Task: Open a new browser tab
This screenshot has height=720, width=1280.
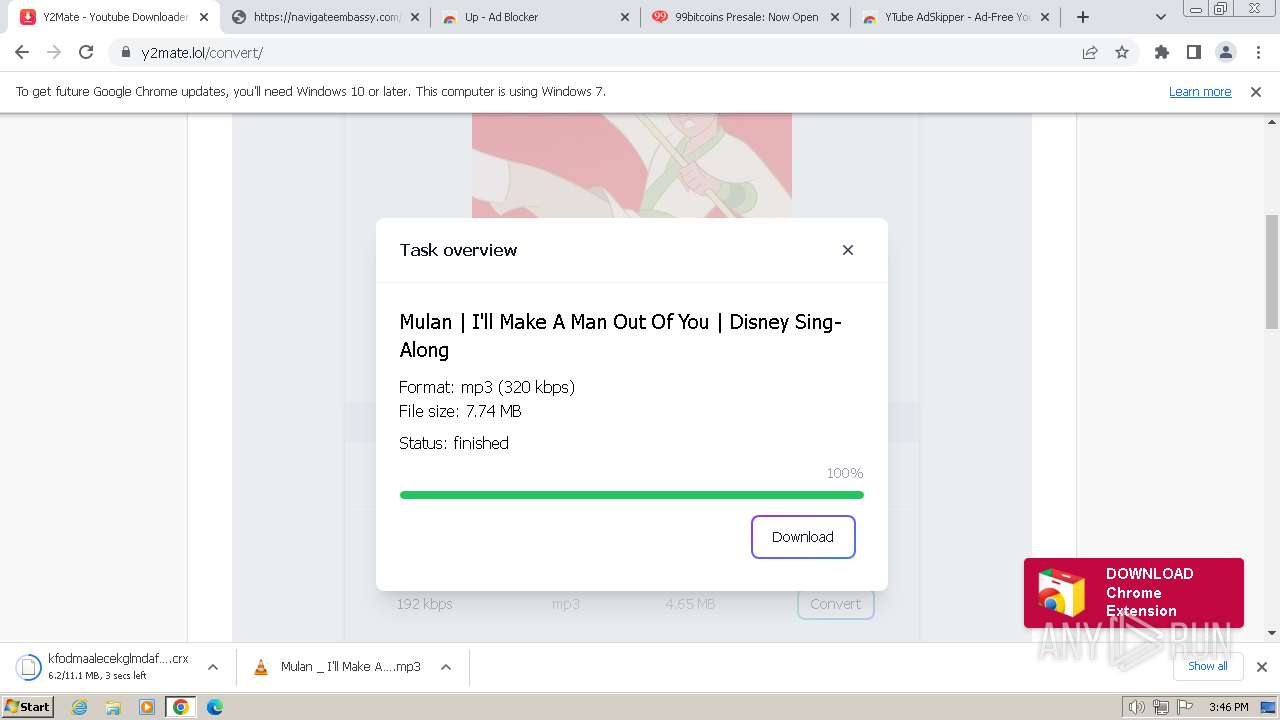Action: [x=1083, y=17]
